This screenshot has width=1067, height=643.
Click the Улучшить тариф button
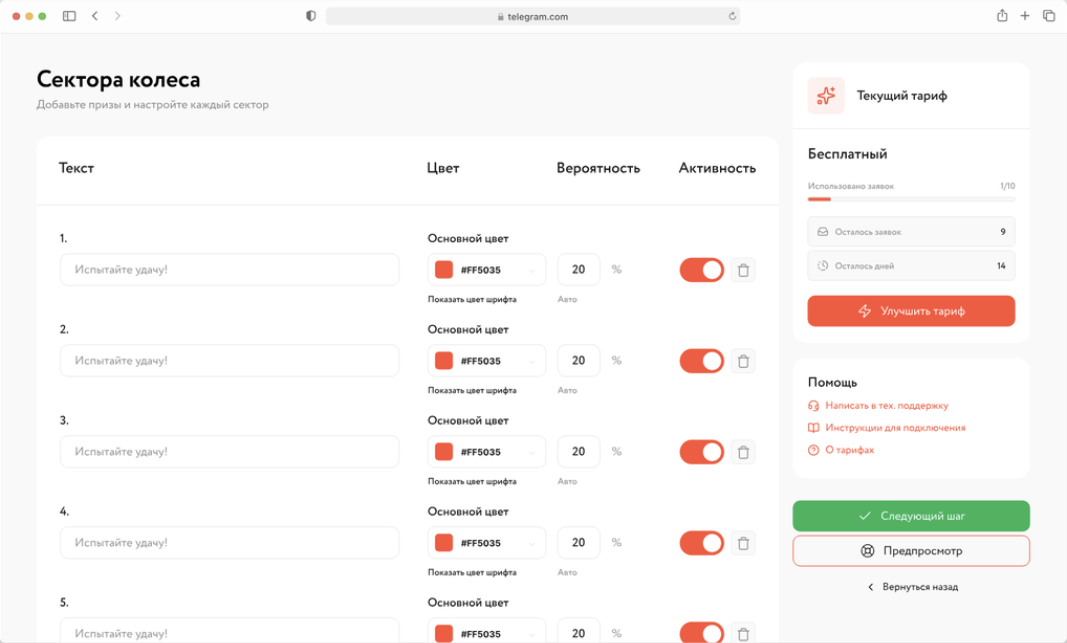click(x=911, y=311)
